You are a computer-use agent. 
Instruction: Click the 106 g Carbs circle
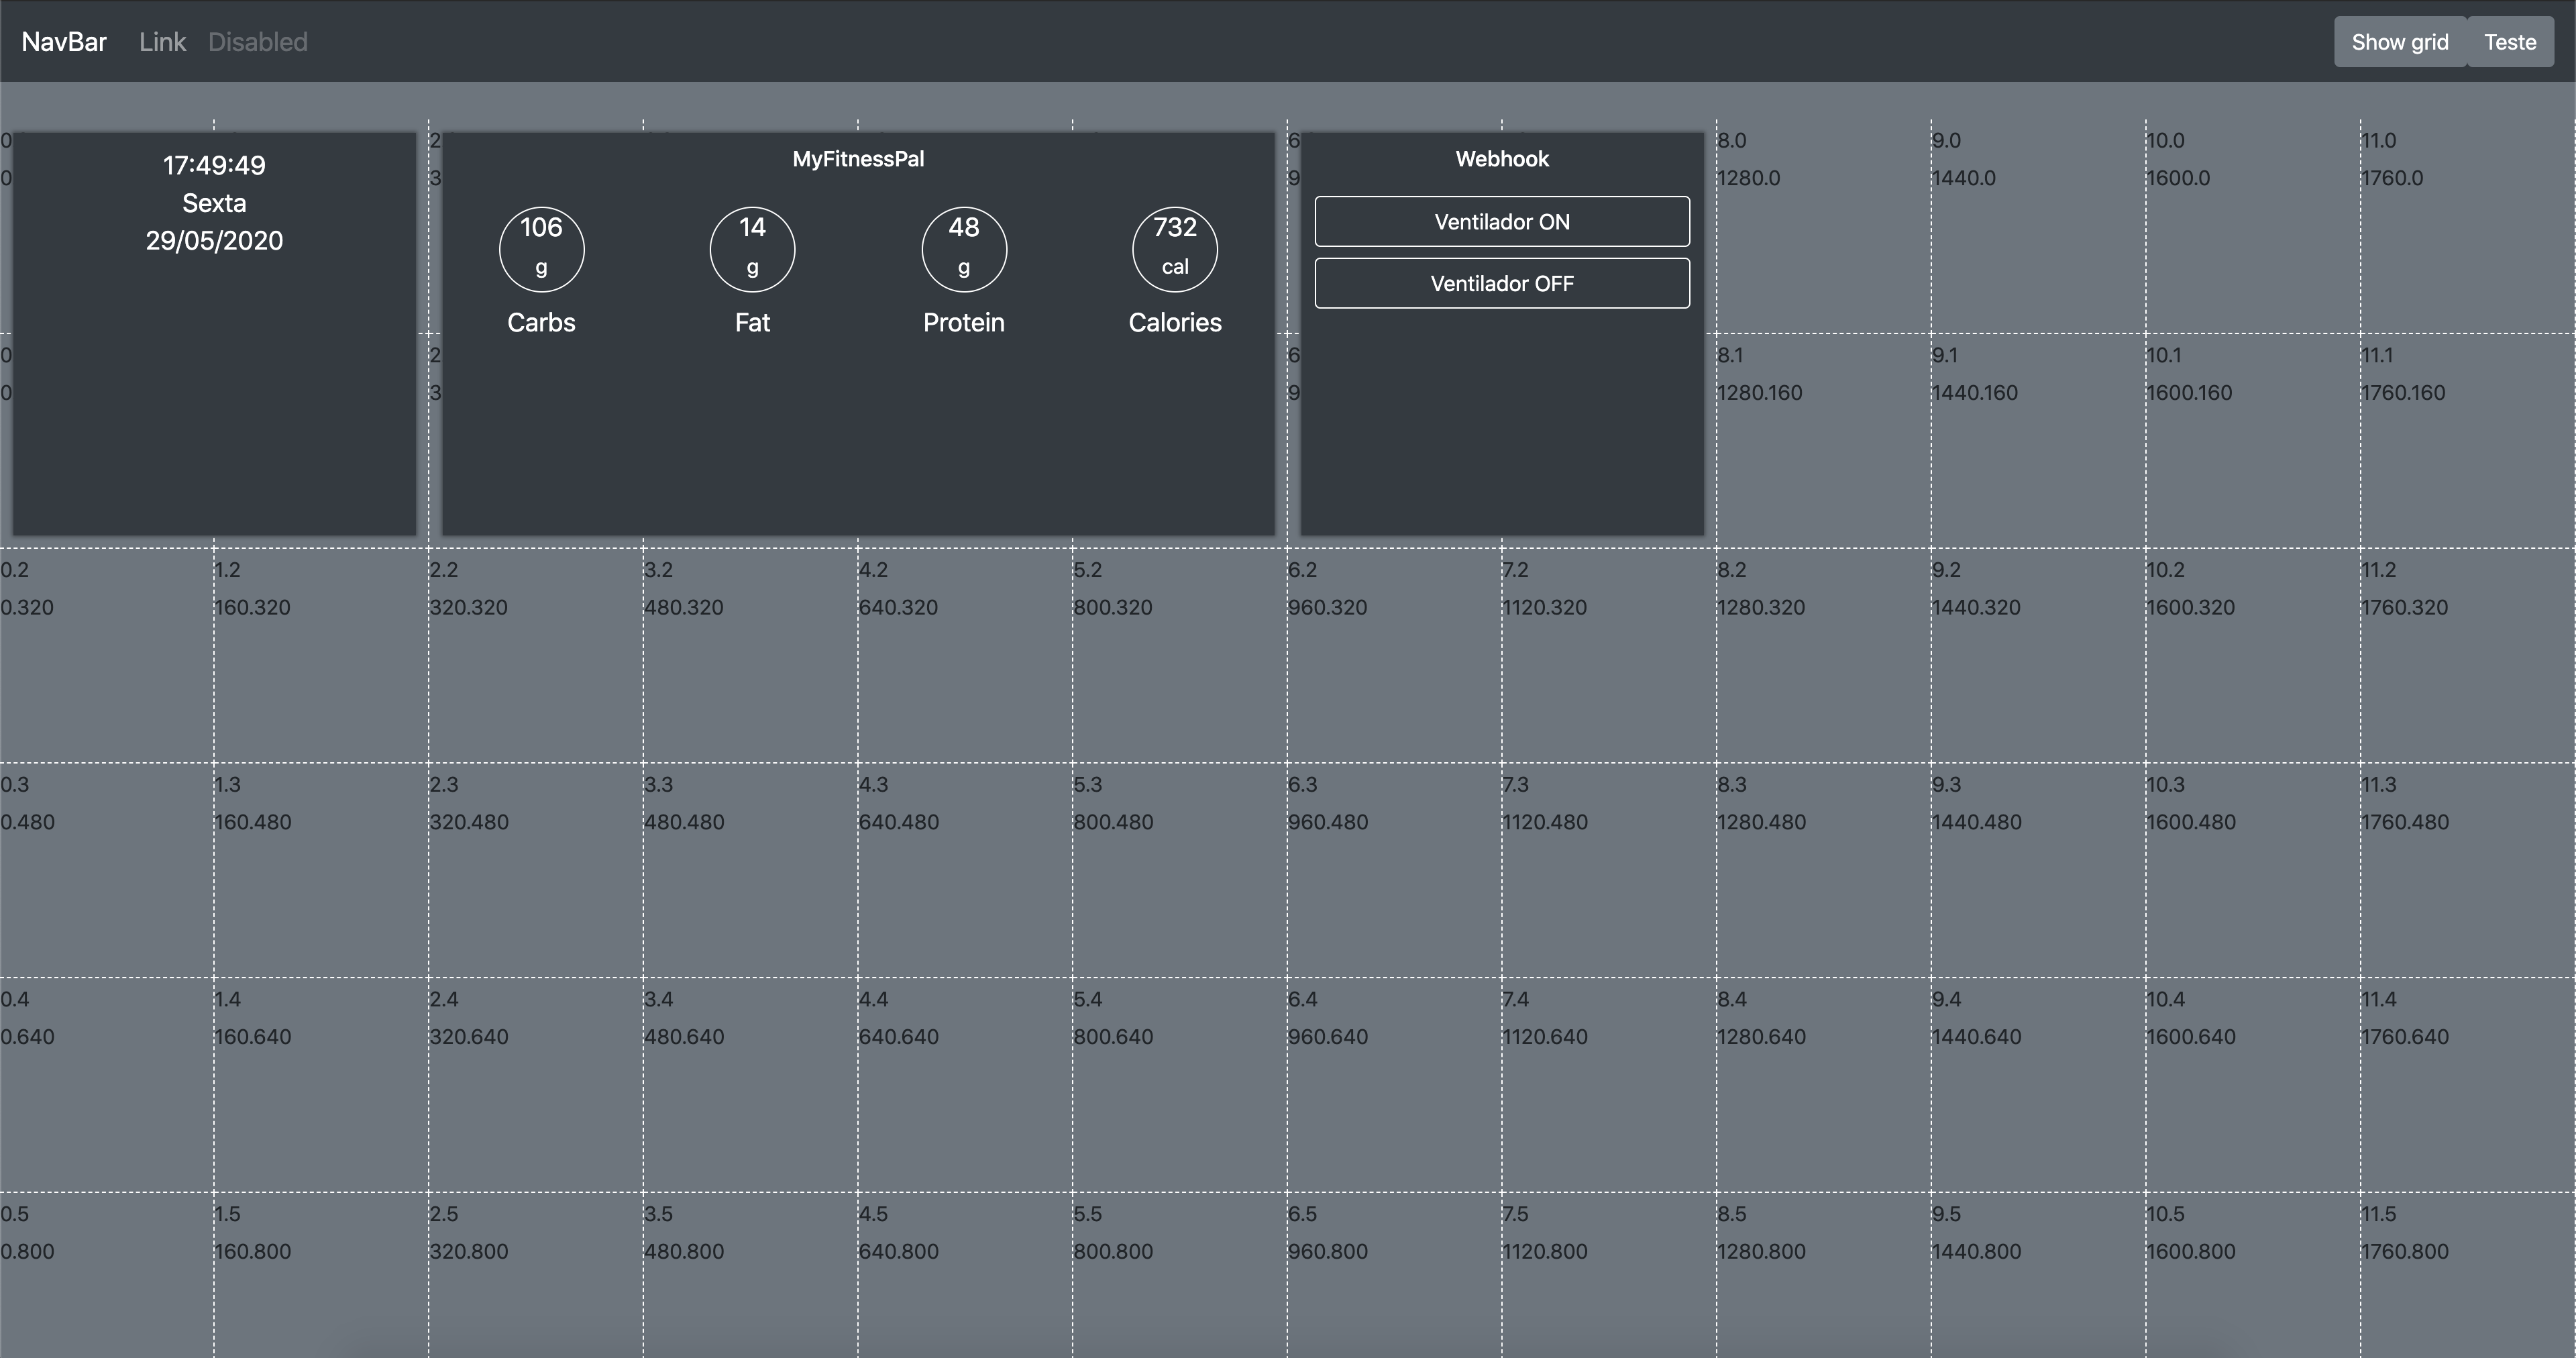click(541, 249)
